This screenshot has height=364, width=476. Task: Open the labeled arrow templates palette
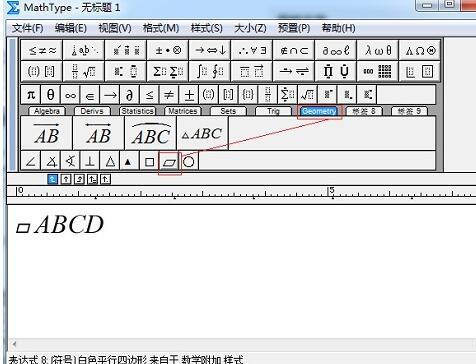pyautogui.click(x=294, y=71)
